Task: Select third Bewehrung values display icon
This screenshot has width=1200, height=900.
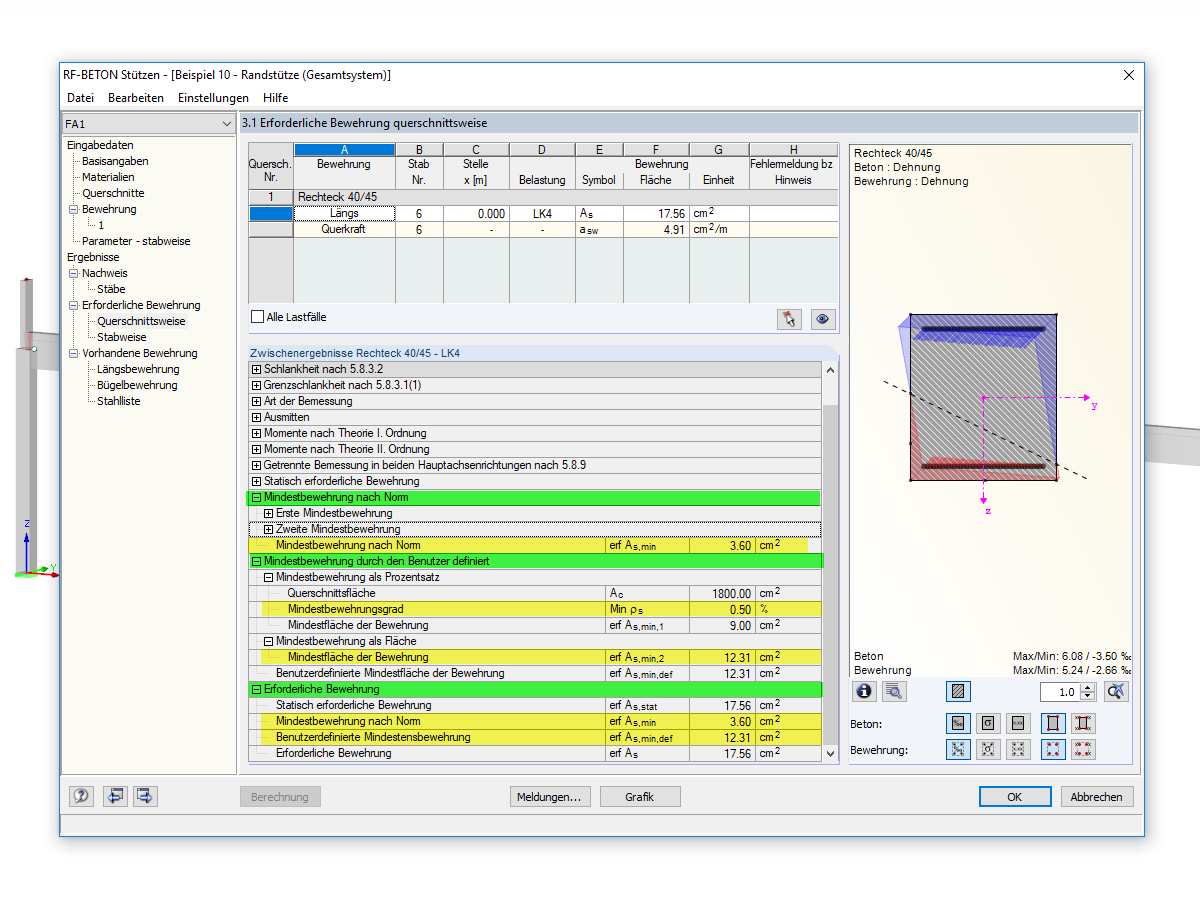Action: tap(1018, 749)
